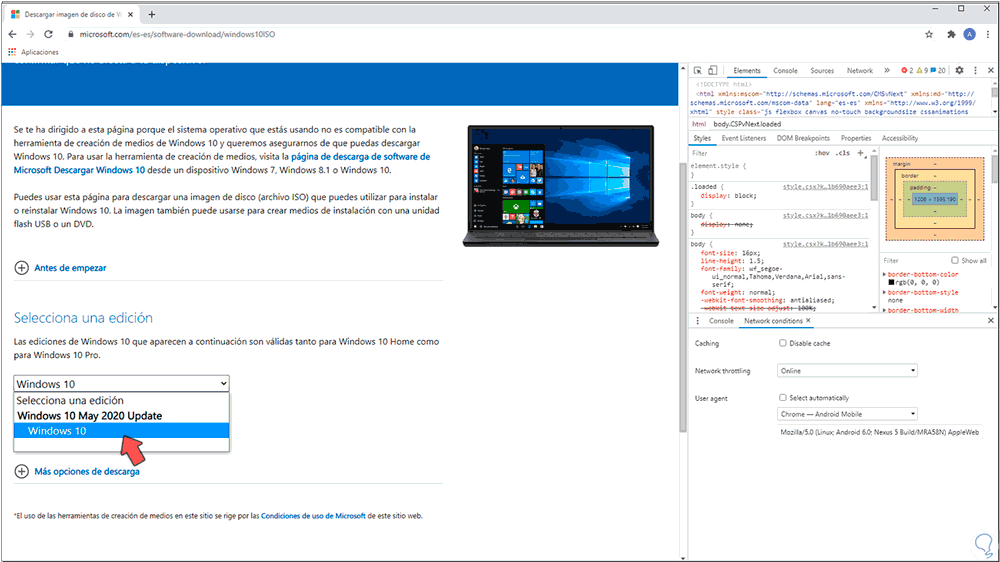
Task: Switch to the Elements panel tab
Action: (746, 71)
